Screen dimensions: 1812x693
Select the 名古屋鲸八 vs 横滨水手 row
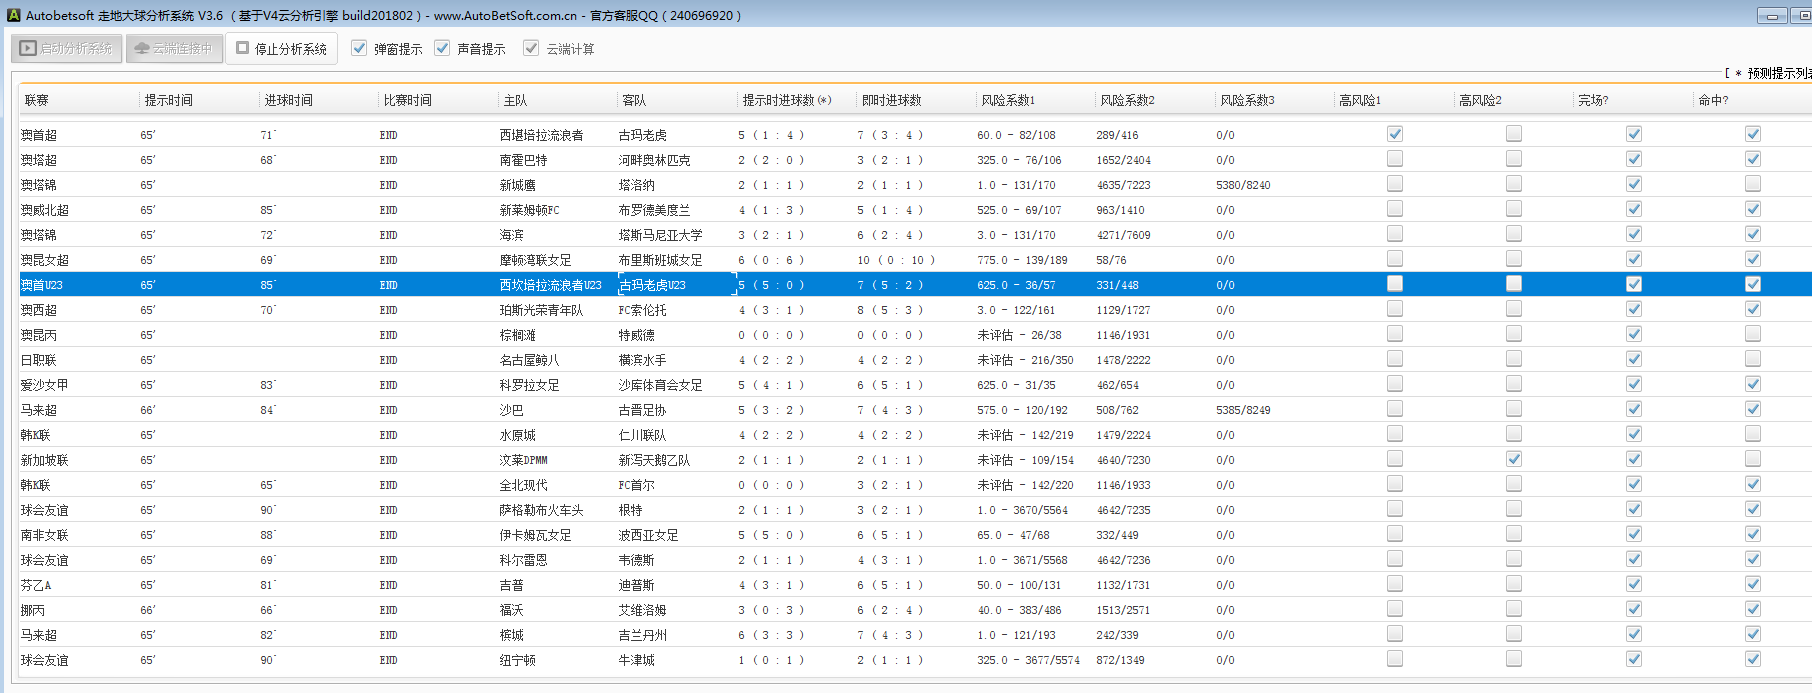click(x=529, y=360)
